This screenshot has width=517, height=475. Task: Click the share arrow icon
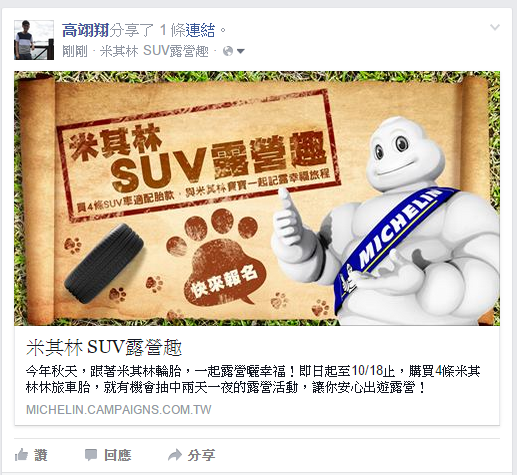175,455
